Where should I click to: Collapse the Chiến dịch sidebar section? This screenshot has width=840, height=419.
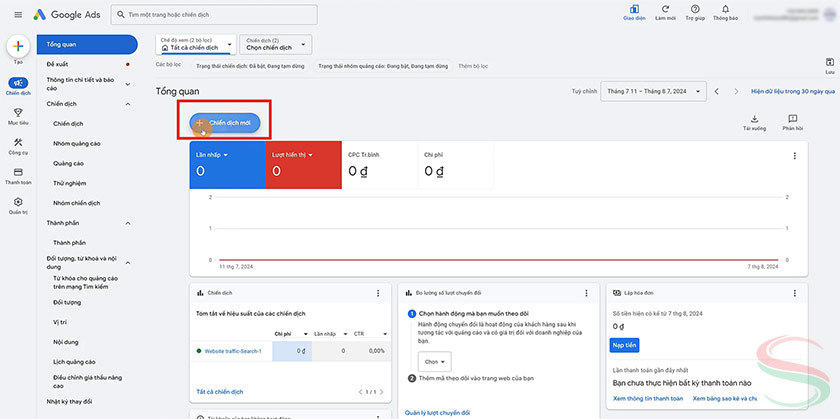pos(128,104)
